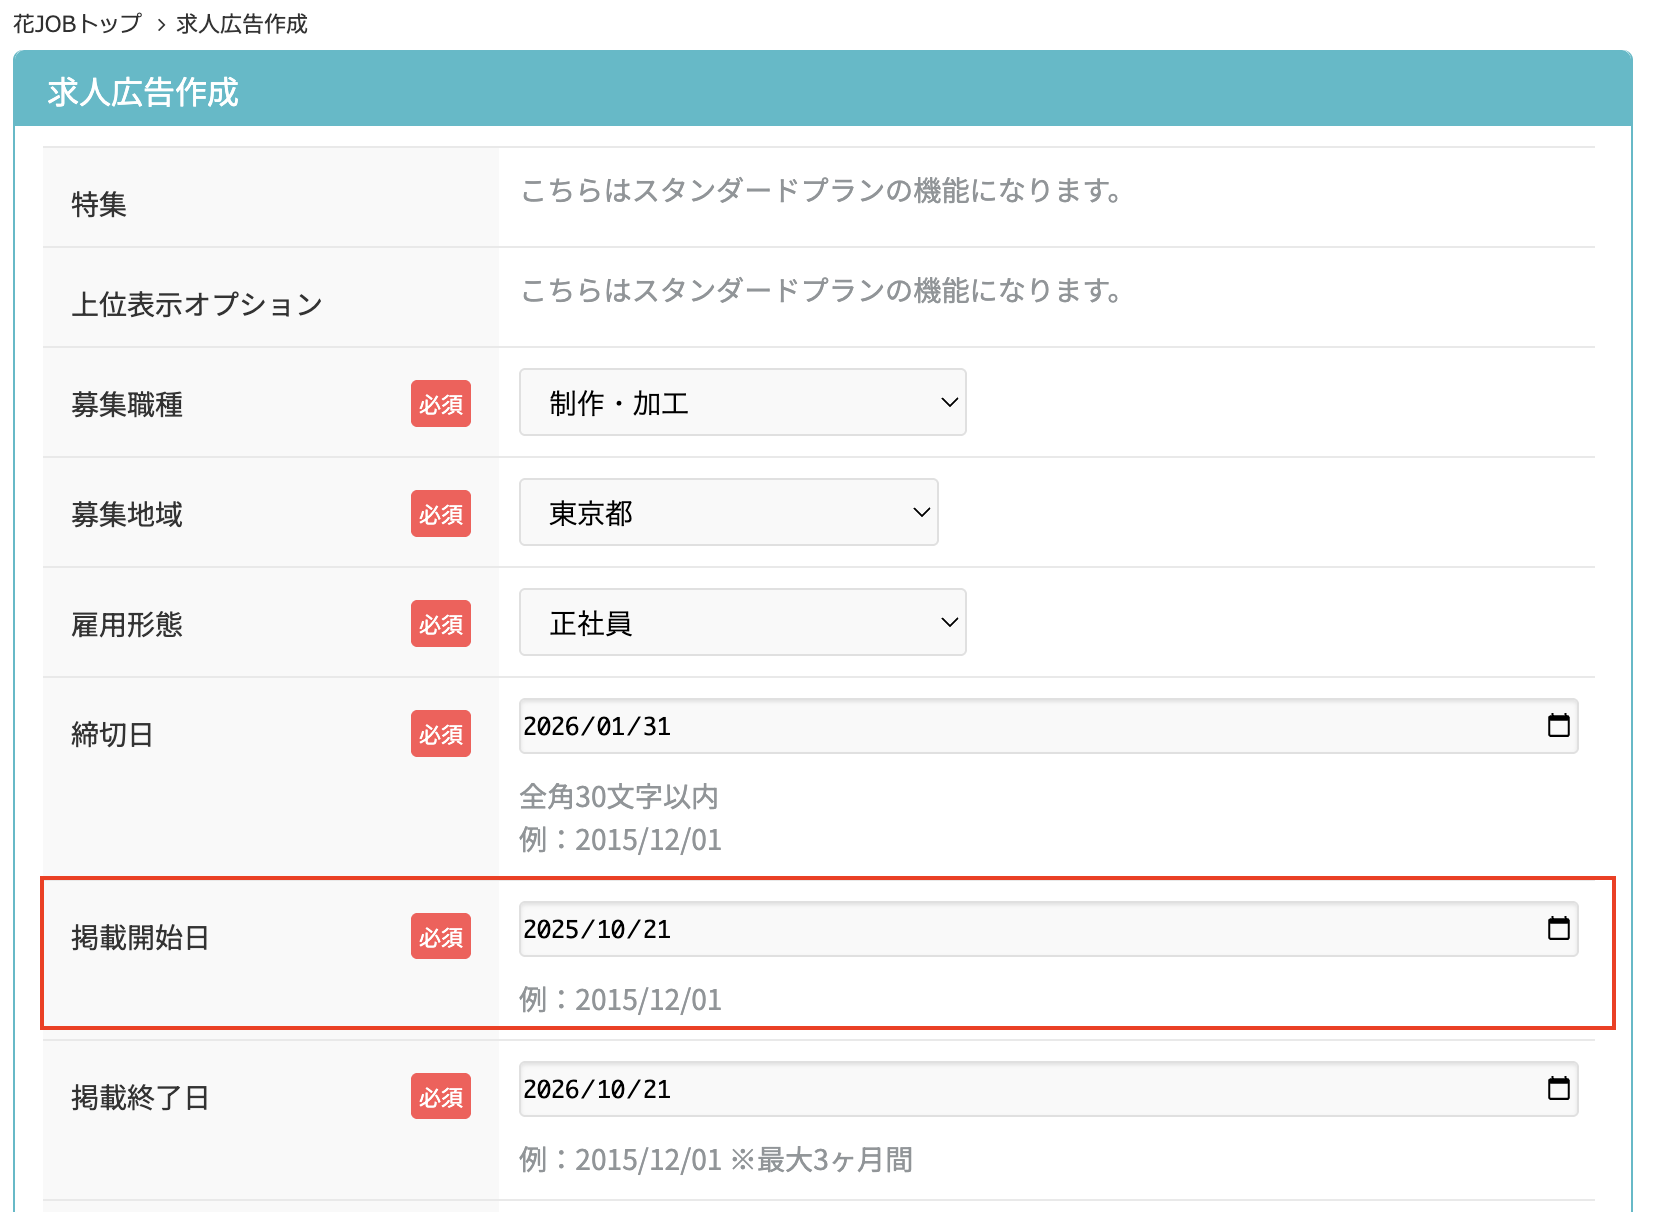Click the 求人広告作成 panel header
The image size is (1656, 1212).
(x=143, y=92)
